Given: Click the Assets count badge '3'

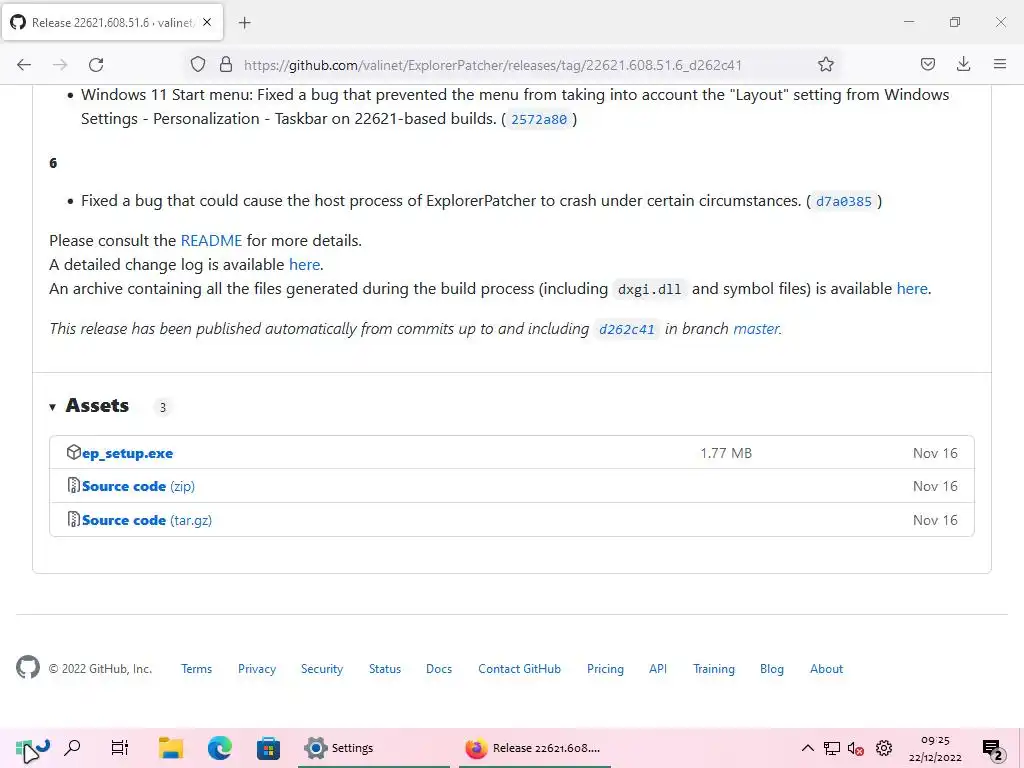Looking at the screenshot, I should click(x=163, y=408).
